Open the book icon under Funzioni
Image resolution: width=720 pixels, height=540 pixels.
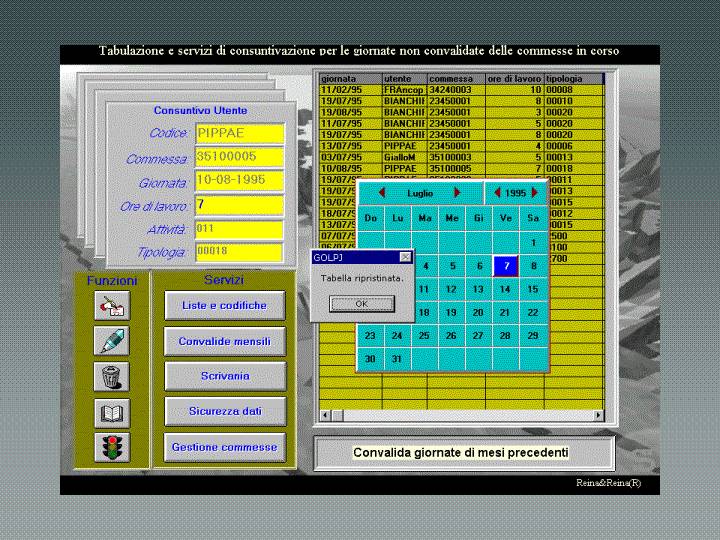tap(111, 412)
